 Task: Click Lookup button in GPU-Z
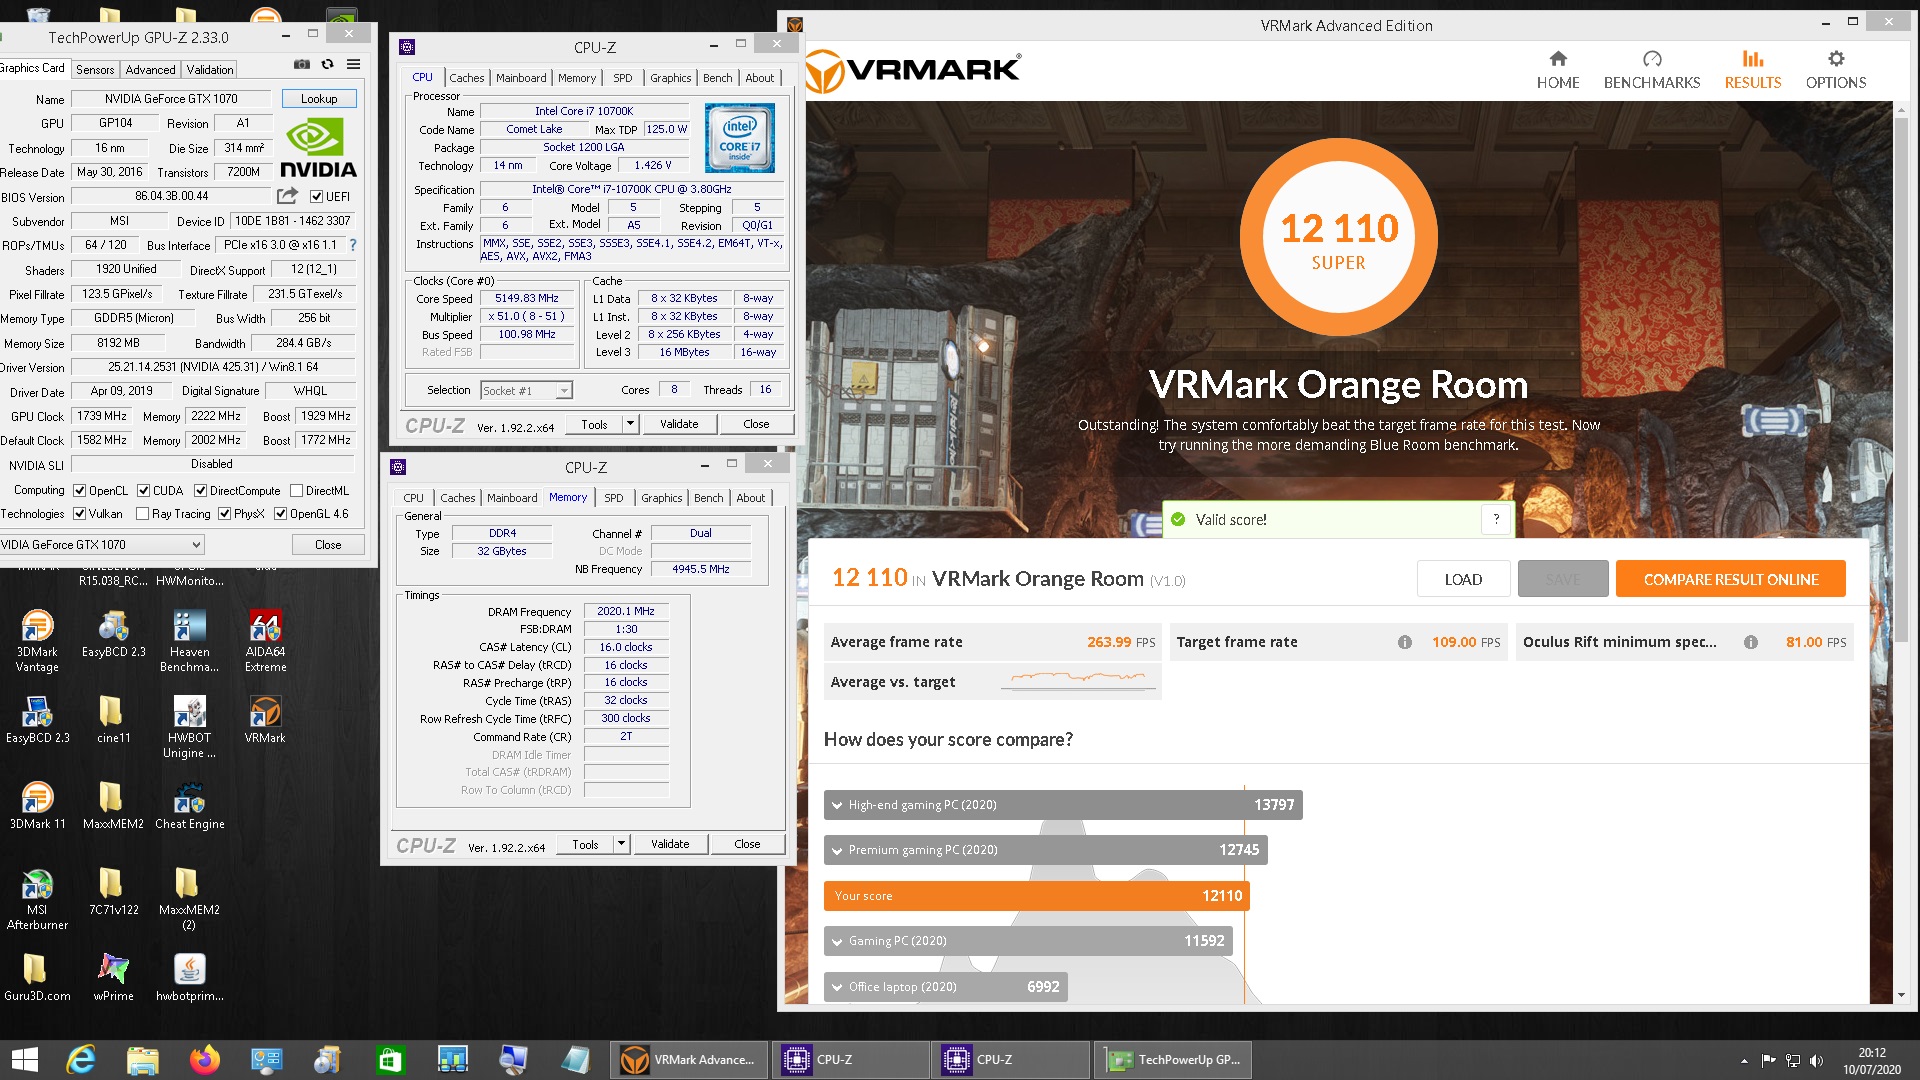tap(319, 99)
